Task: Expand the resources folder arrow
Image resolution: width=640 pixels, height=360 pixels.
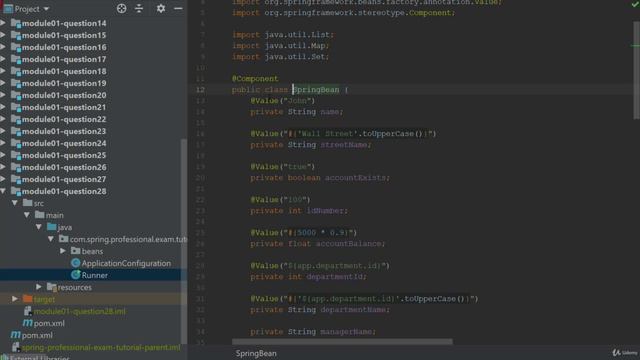Action: (39, 287)
